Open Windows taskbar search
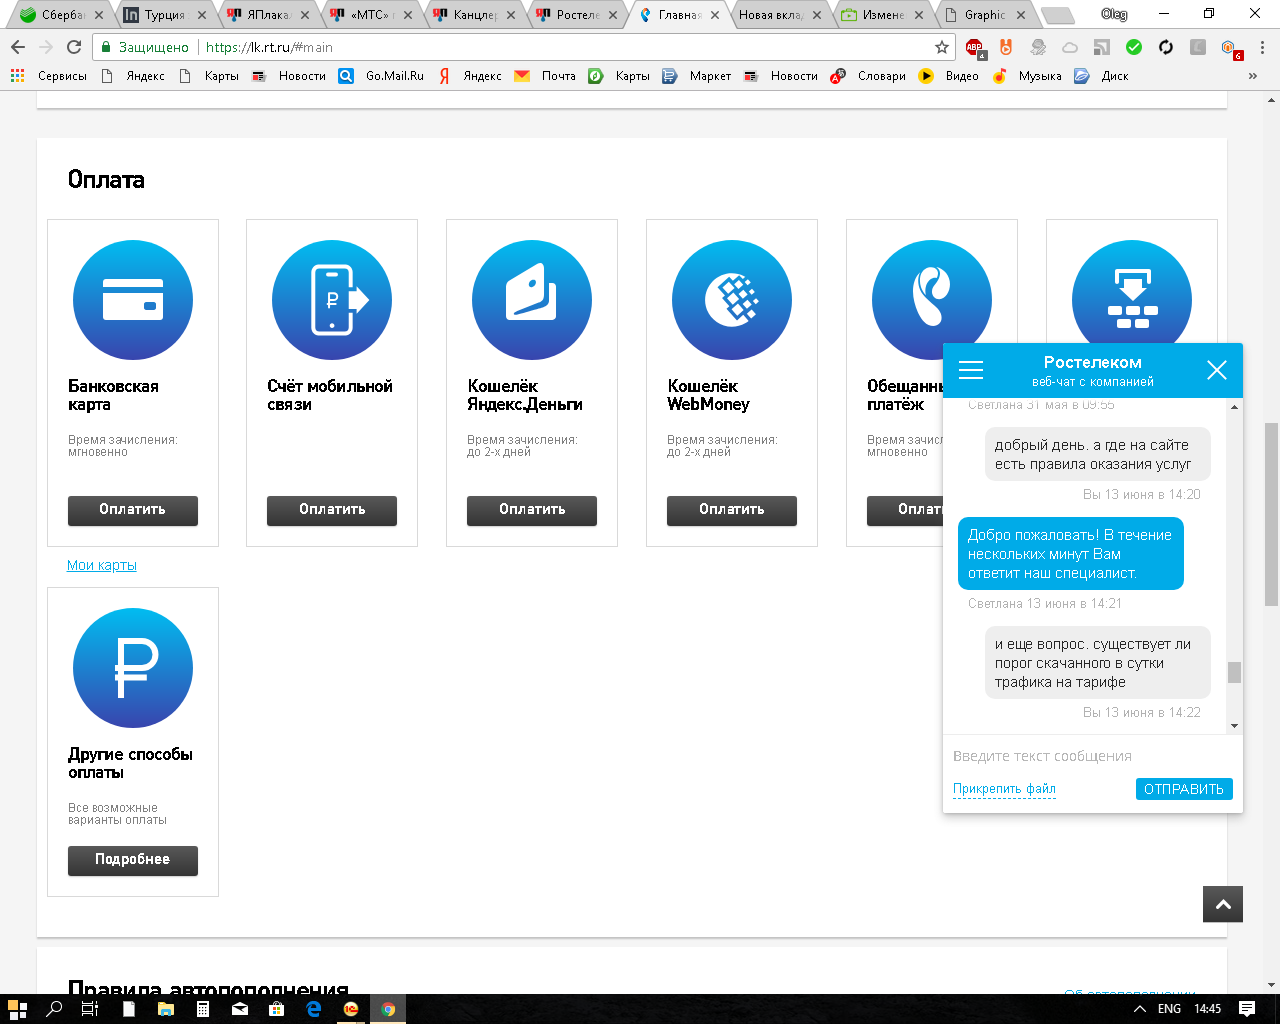 click(x=54, y=1009)
